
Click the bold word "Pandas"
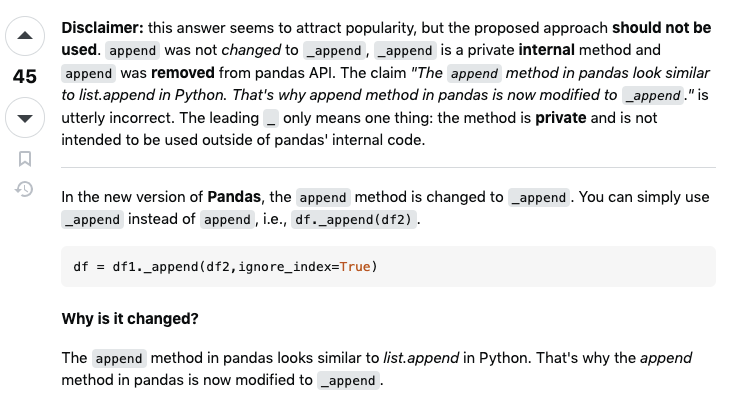click(234, 197)
